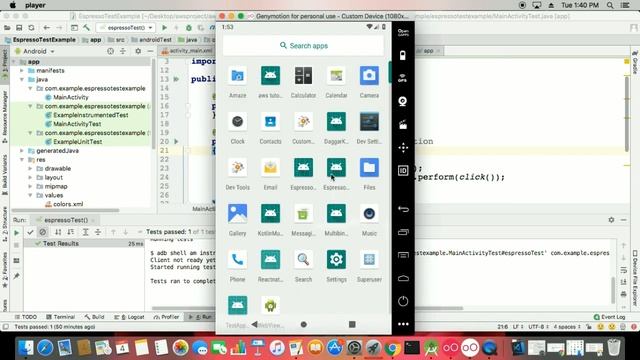Open Chrome from the Dock
The image size is (640, 360).
coord(392,348)
